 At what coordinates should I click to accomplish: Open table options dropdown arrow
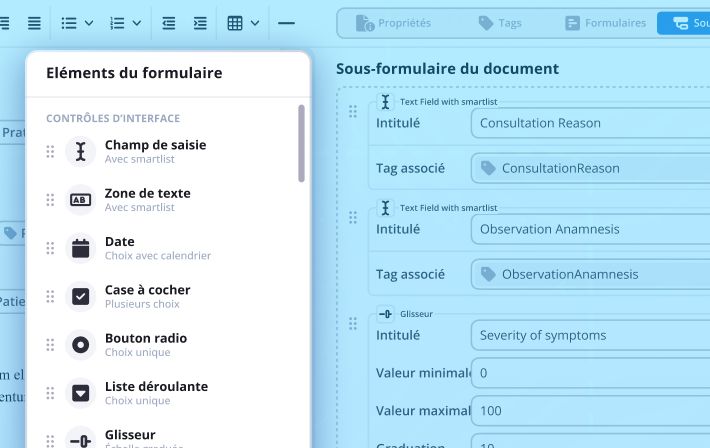coord(255,23)
